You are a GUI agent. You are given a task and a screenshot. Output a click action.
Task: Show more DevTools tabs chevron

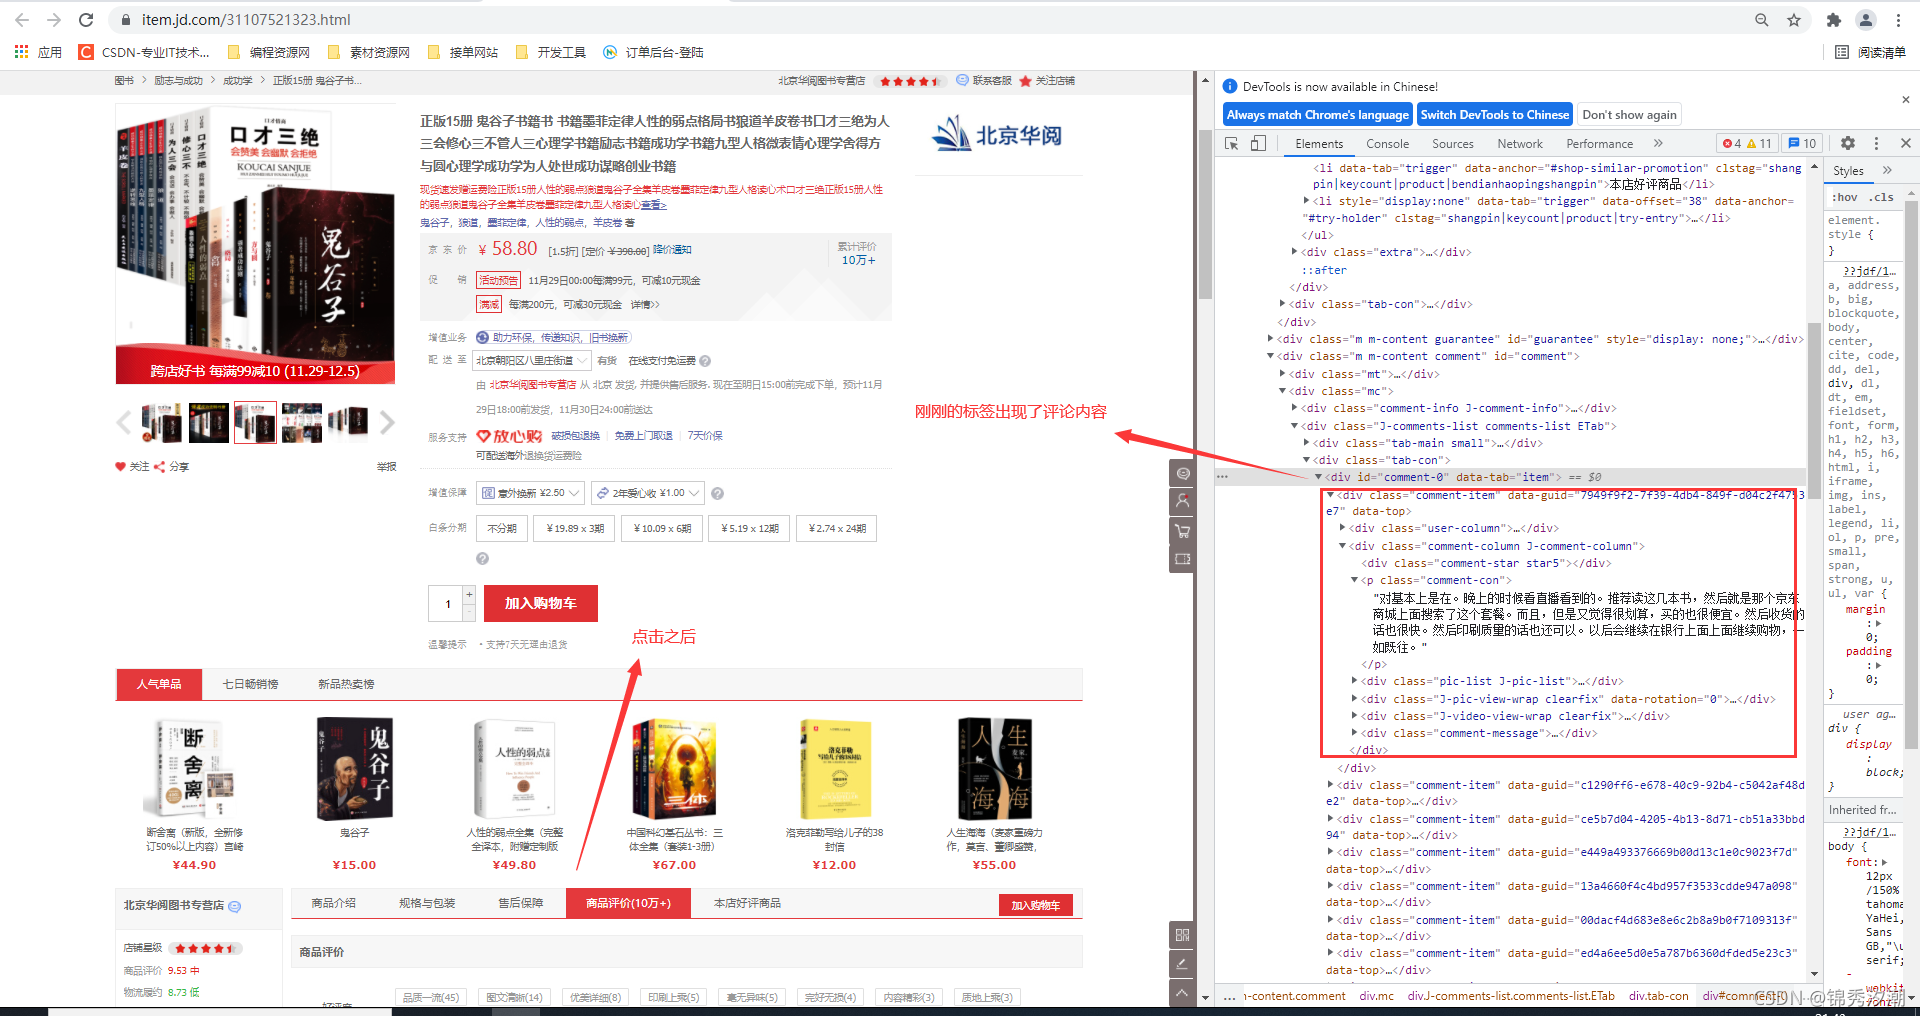[1658, 143]
